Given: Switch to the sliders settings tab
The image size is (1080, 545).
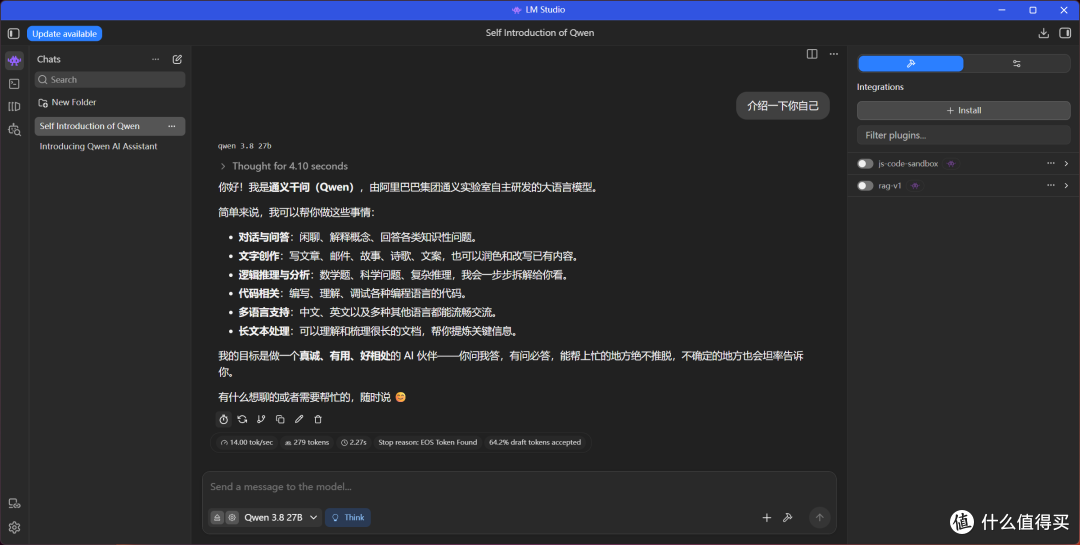Looking at the screenshot, I should tap(1017, 63).
